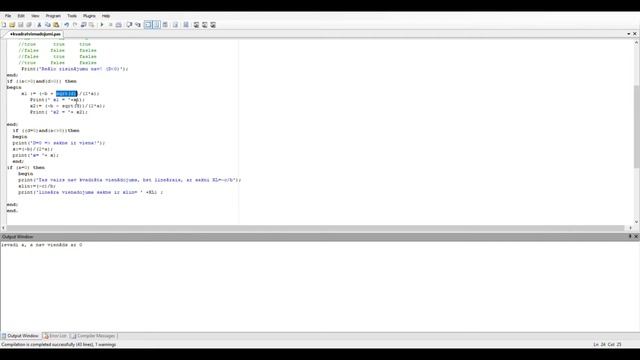Click the highlighted sqrt(d) selection
Image resolution: width=640 pixels, height=360 pixels.
click(x=66, y=94)
